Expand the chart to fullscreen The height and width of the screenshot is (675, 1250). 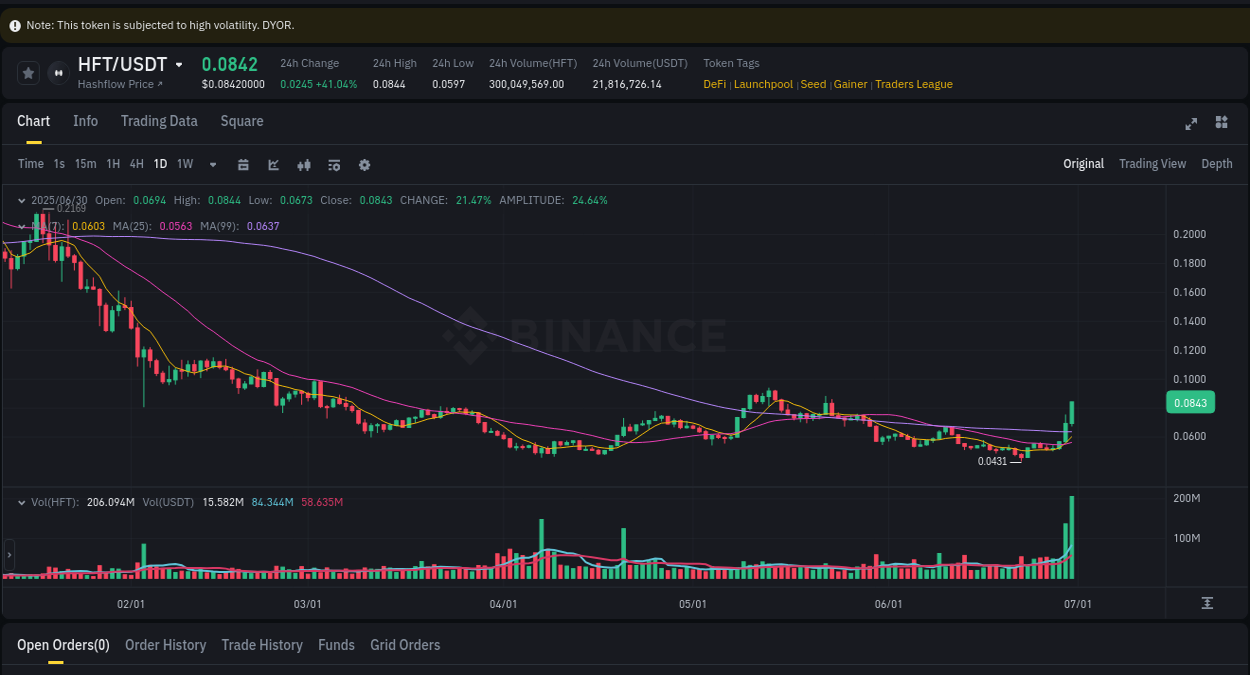tap(1191, 123)
